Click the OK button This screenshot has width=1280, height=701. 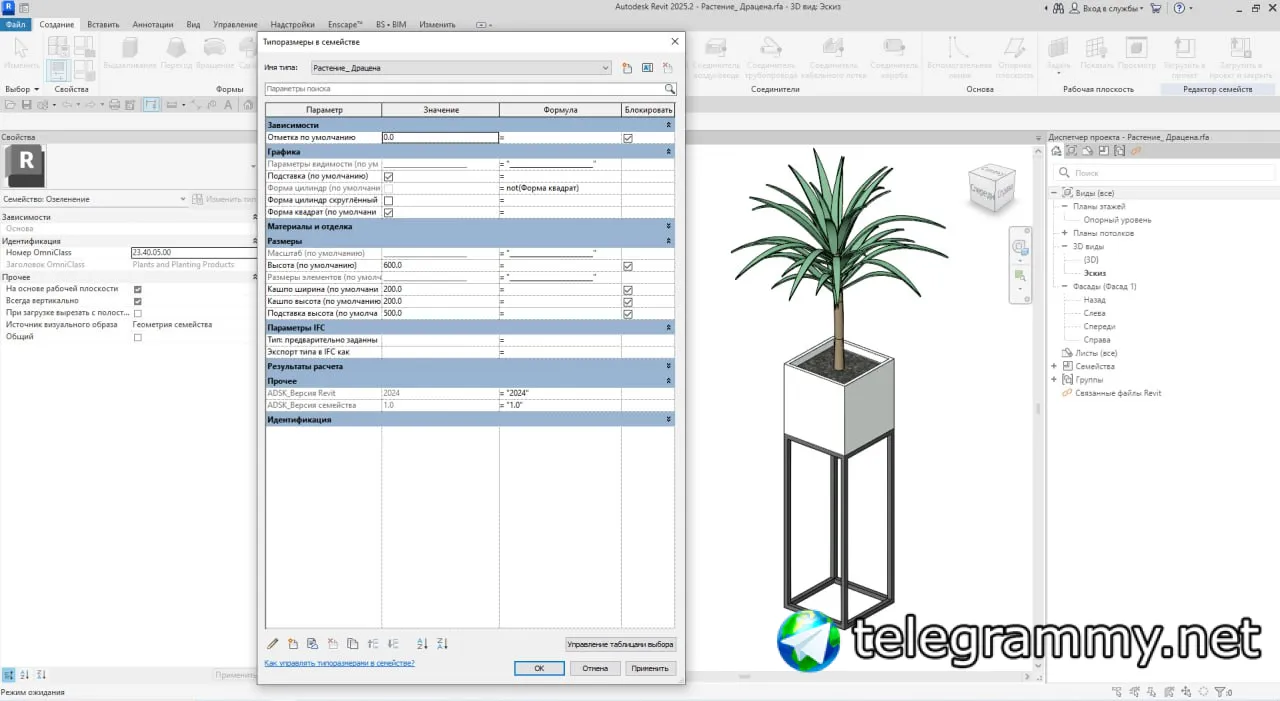[539, 668]
